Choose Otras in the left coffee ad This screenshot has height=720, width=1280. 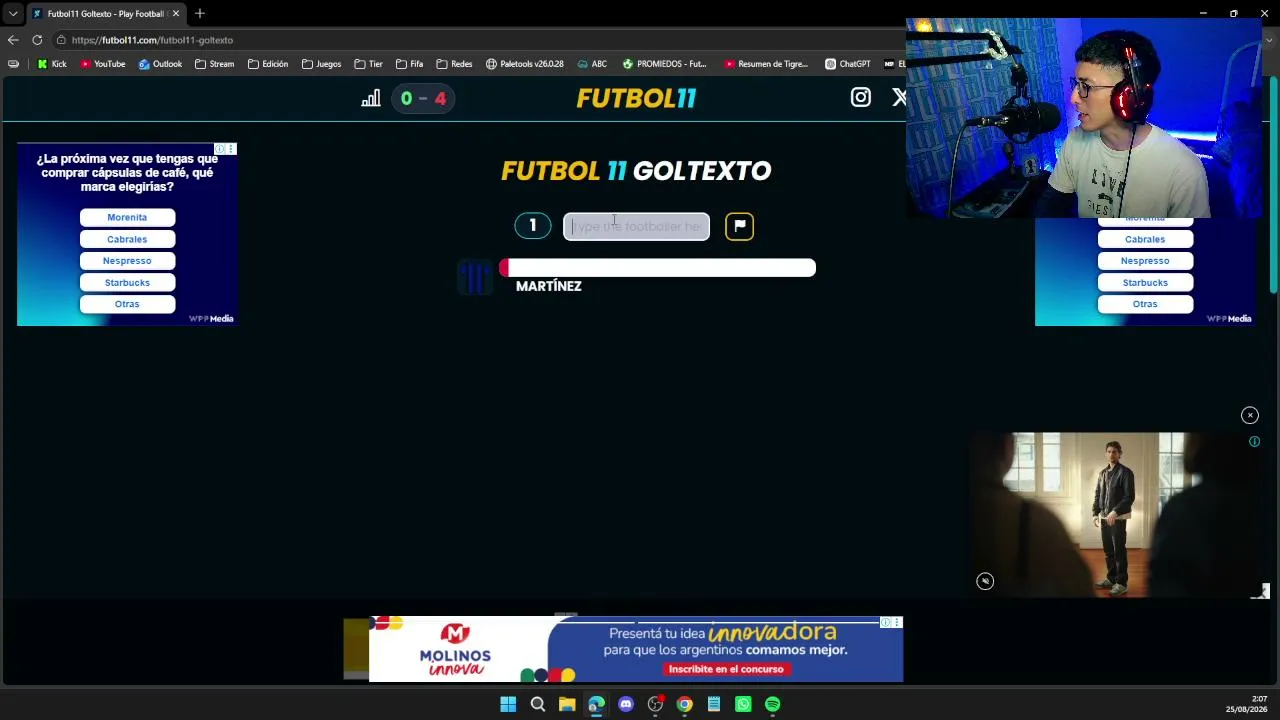click(x=127, y=304)
